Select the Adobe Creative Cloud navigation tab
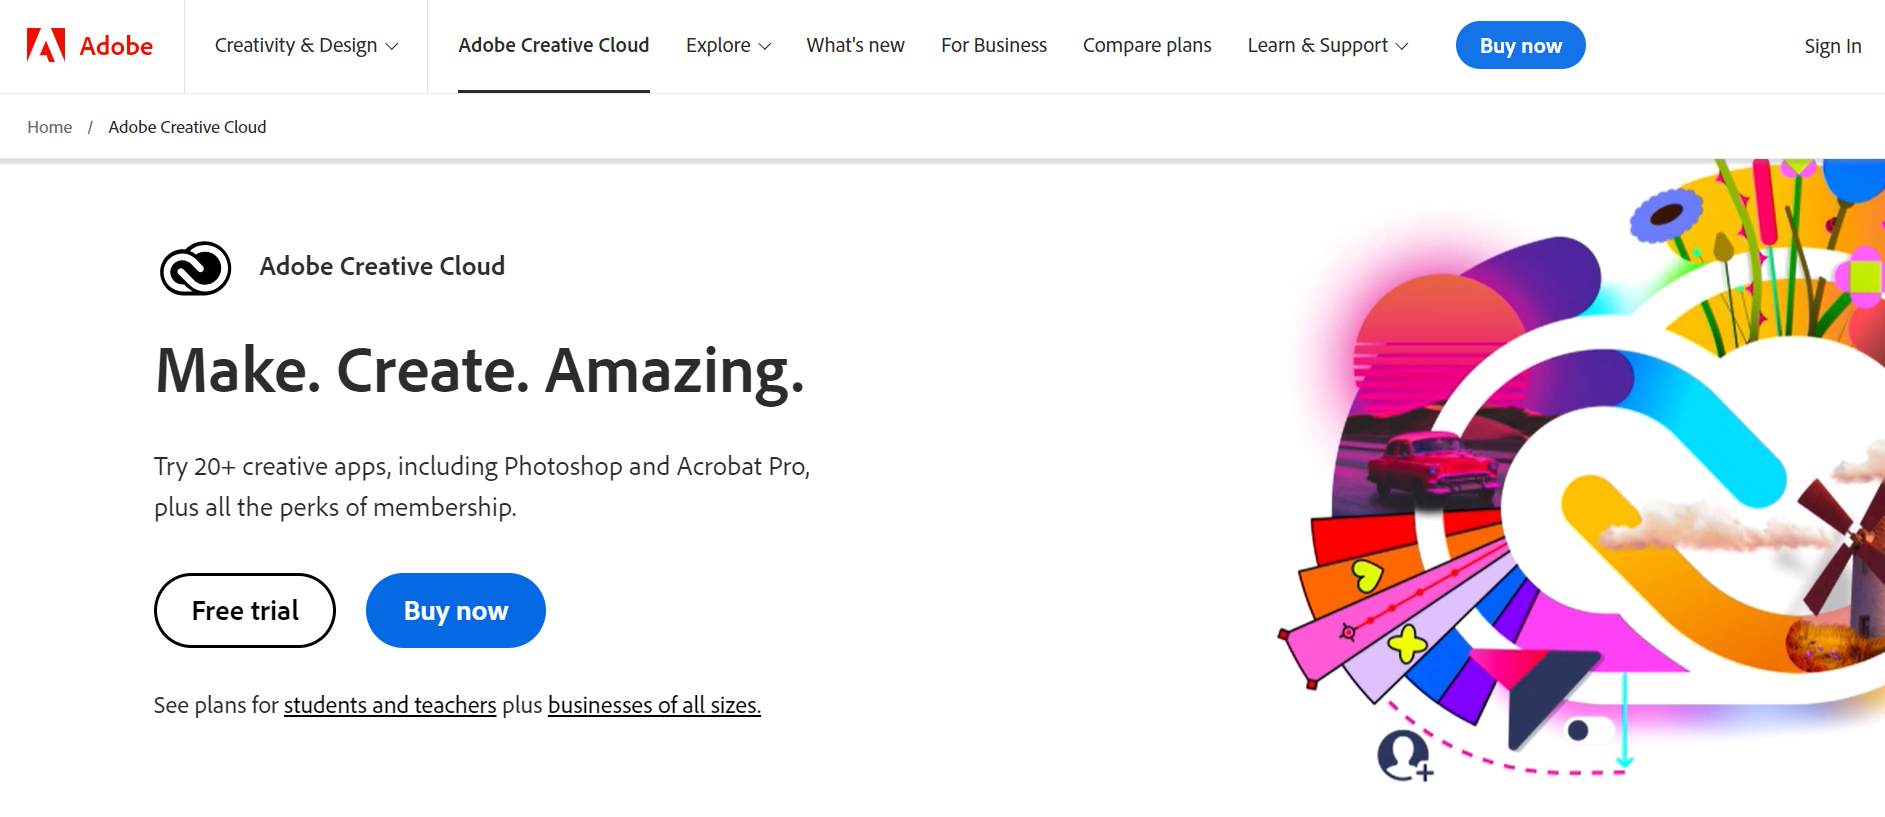 [554, 46]
